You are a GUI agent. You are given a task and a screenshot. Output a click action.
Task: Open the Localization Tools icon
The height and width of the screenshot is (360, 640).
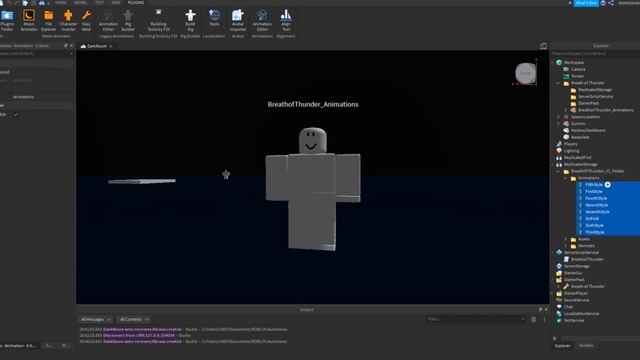point(214,18)
